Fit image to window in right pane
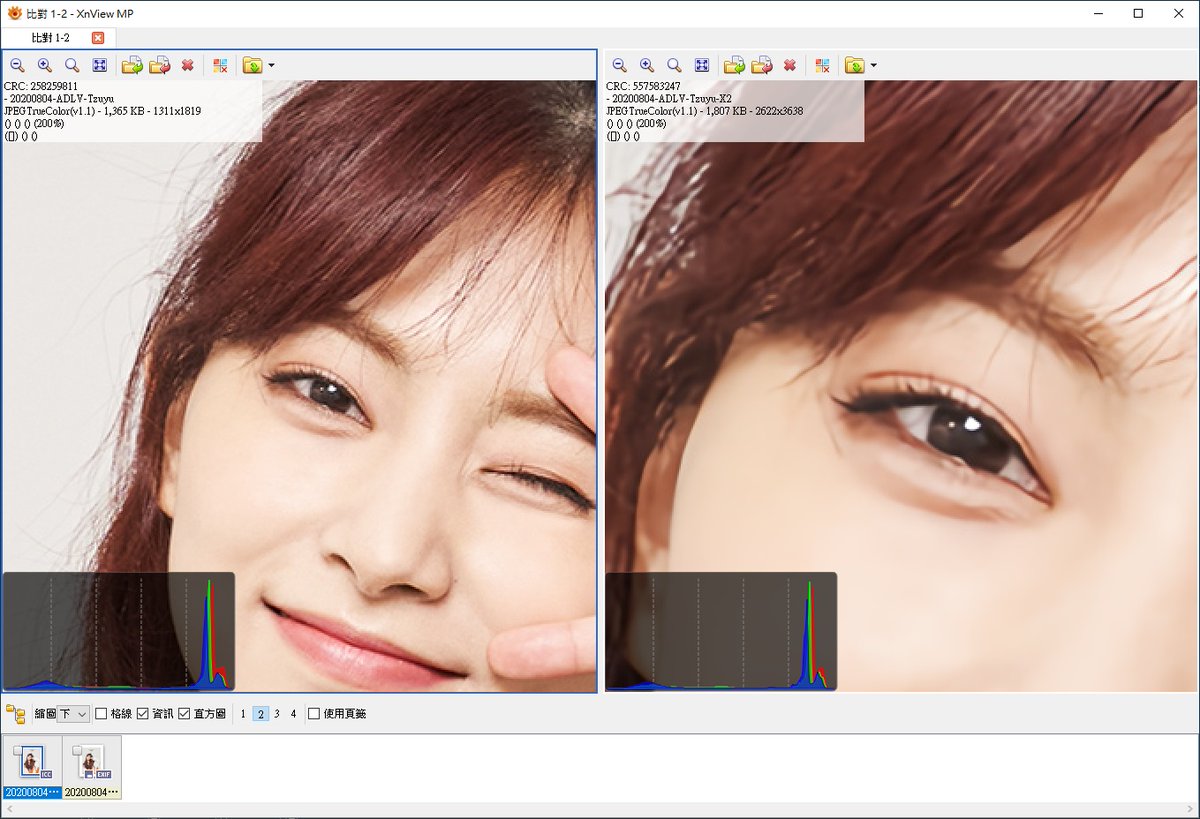 tap(702, 65)
